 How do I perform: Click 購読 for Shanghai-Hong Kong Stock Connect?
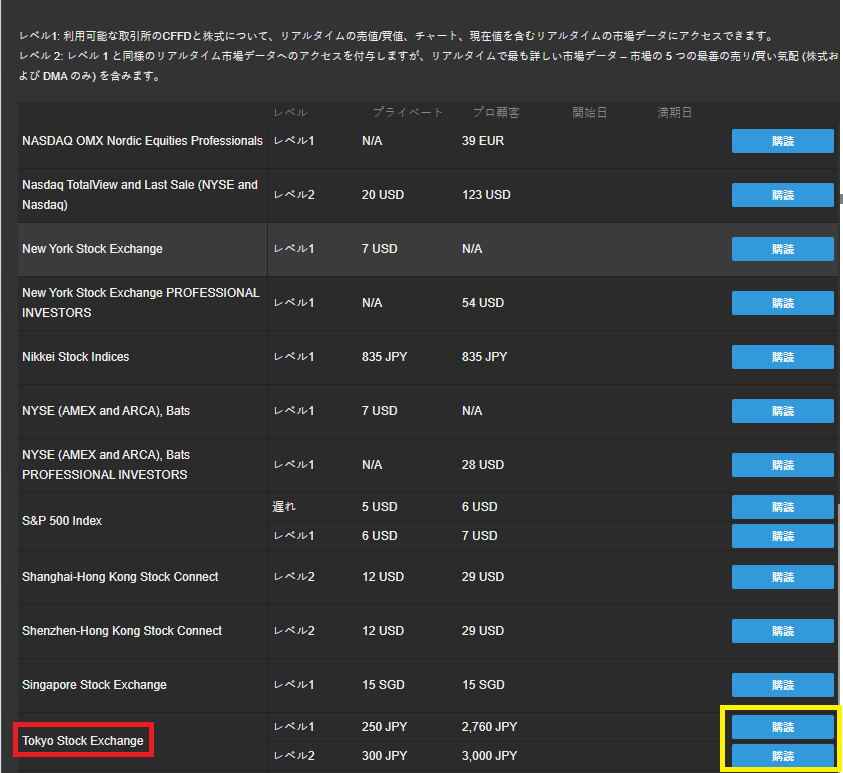[782, 577]
